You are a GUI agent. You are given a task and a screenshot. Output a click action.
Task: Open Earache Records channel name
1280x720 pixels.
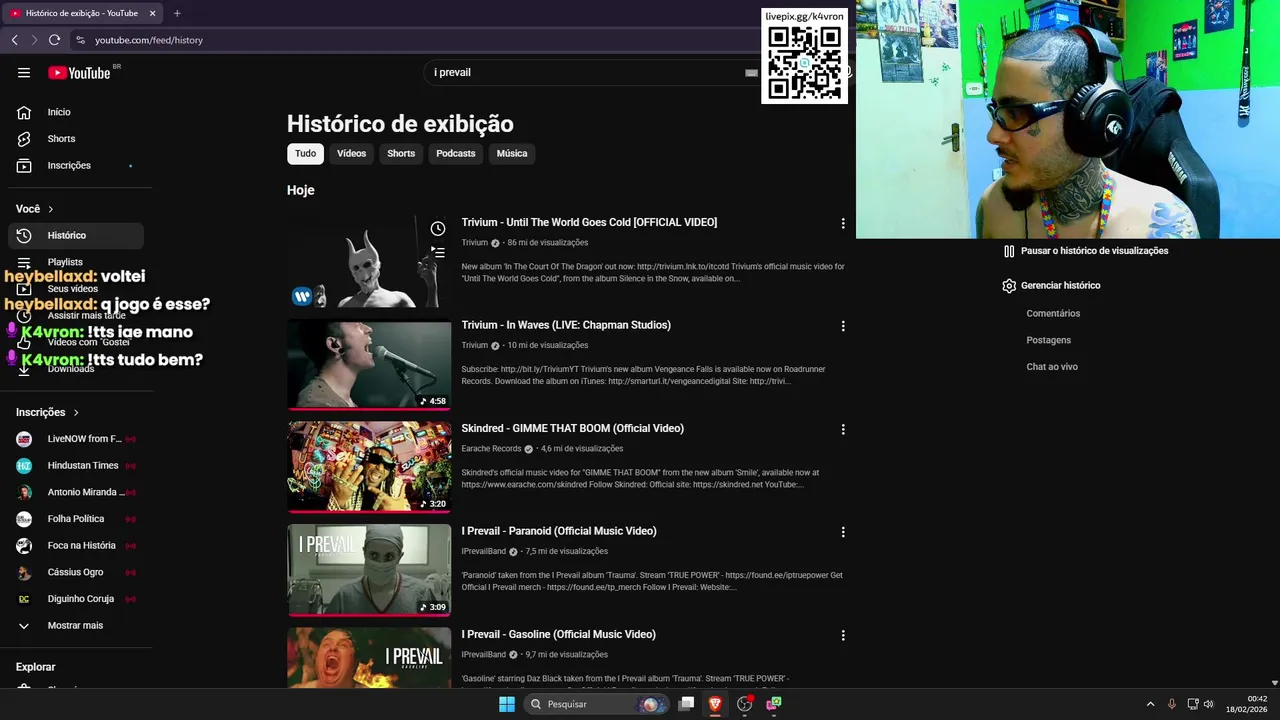pos(491,449)
